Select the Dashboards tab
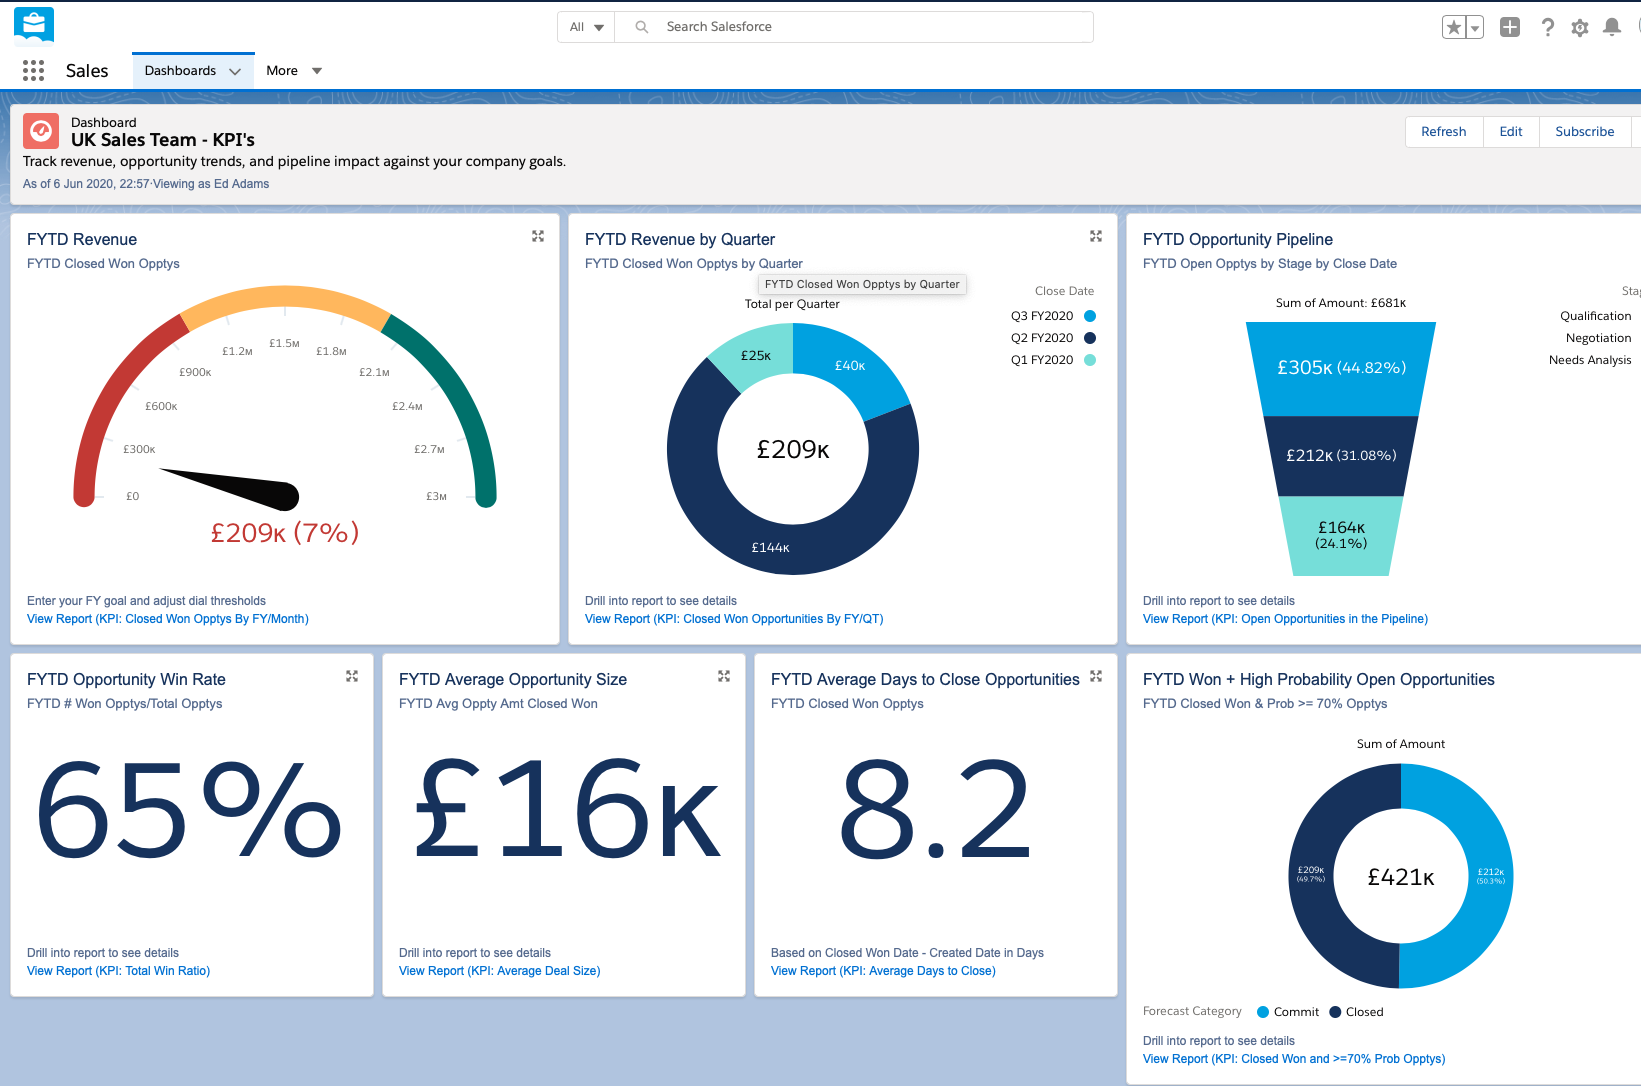The image size is (1641, 1086). tap(180, 70)
